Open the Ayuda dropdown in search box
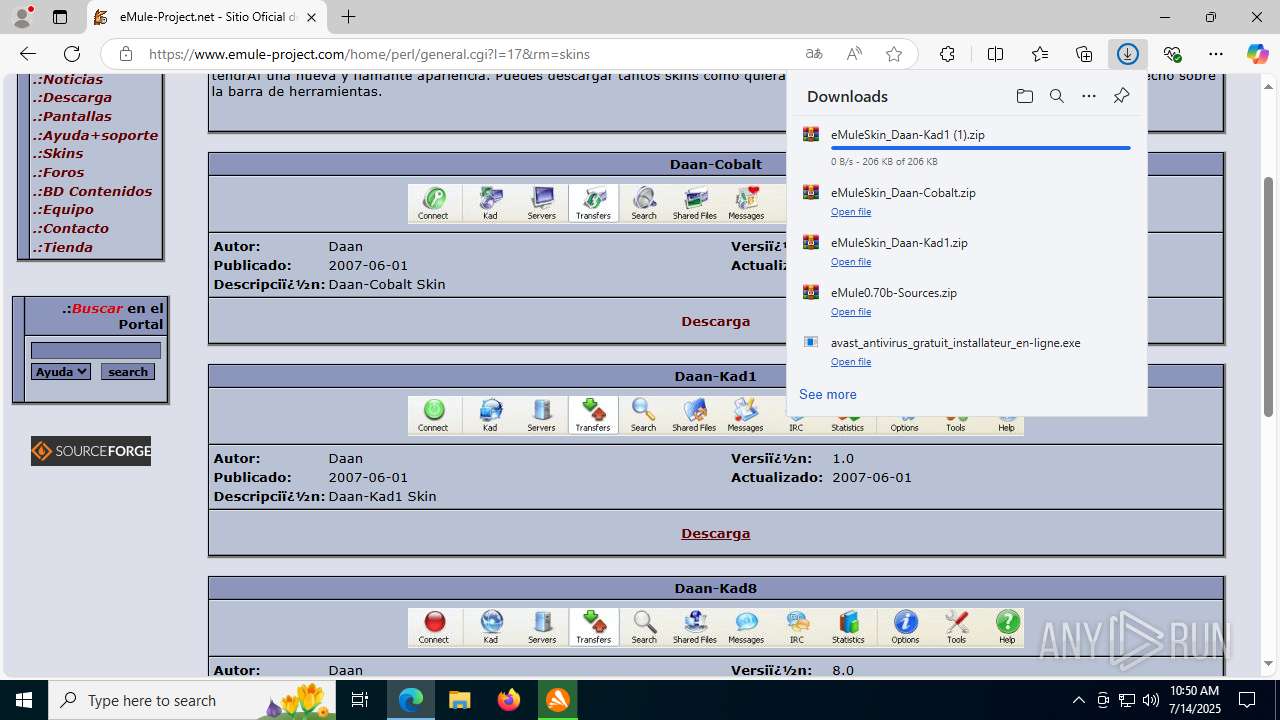The height and width of the screenshot is (720, 1280). [61, 371]
